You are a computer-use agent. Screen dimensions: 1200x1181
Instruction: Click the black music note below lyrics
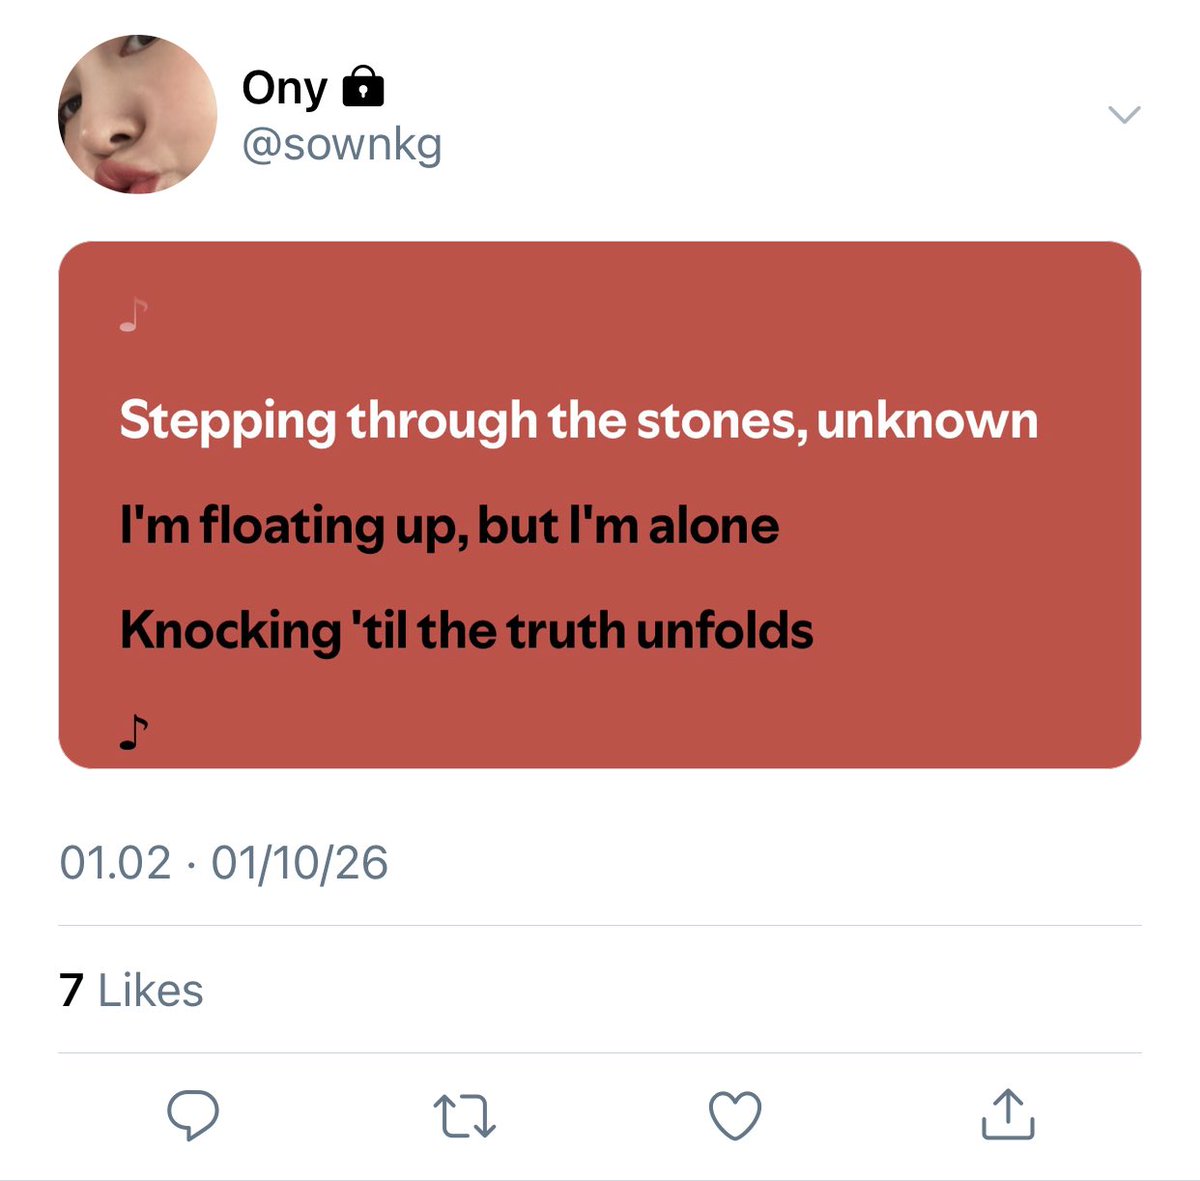(x=133, y=732)
